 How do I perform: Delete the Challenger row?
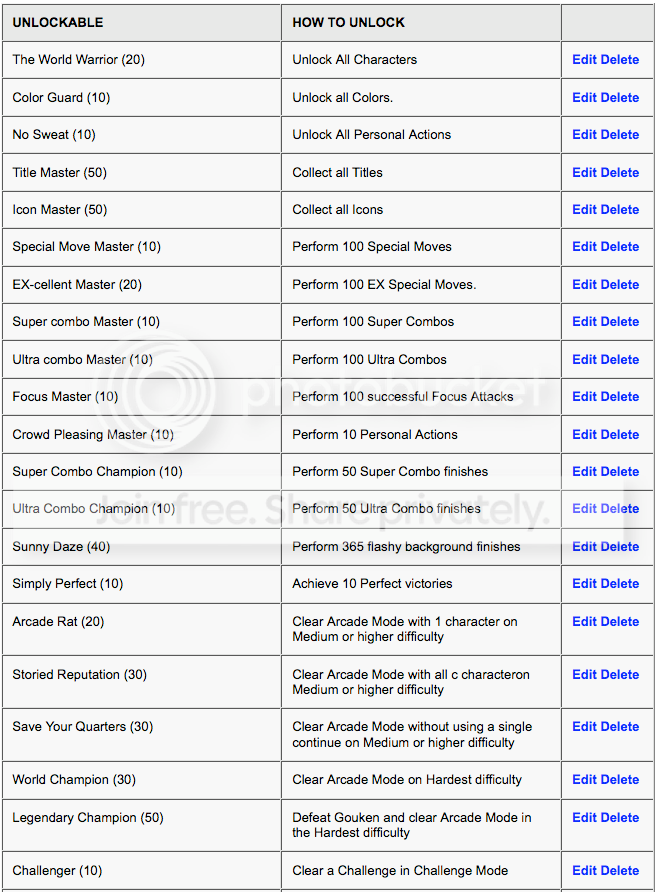620,870
